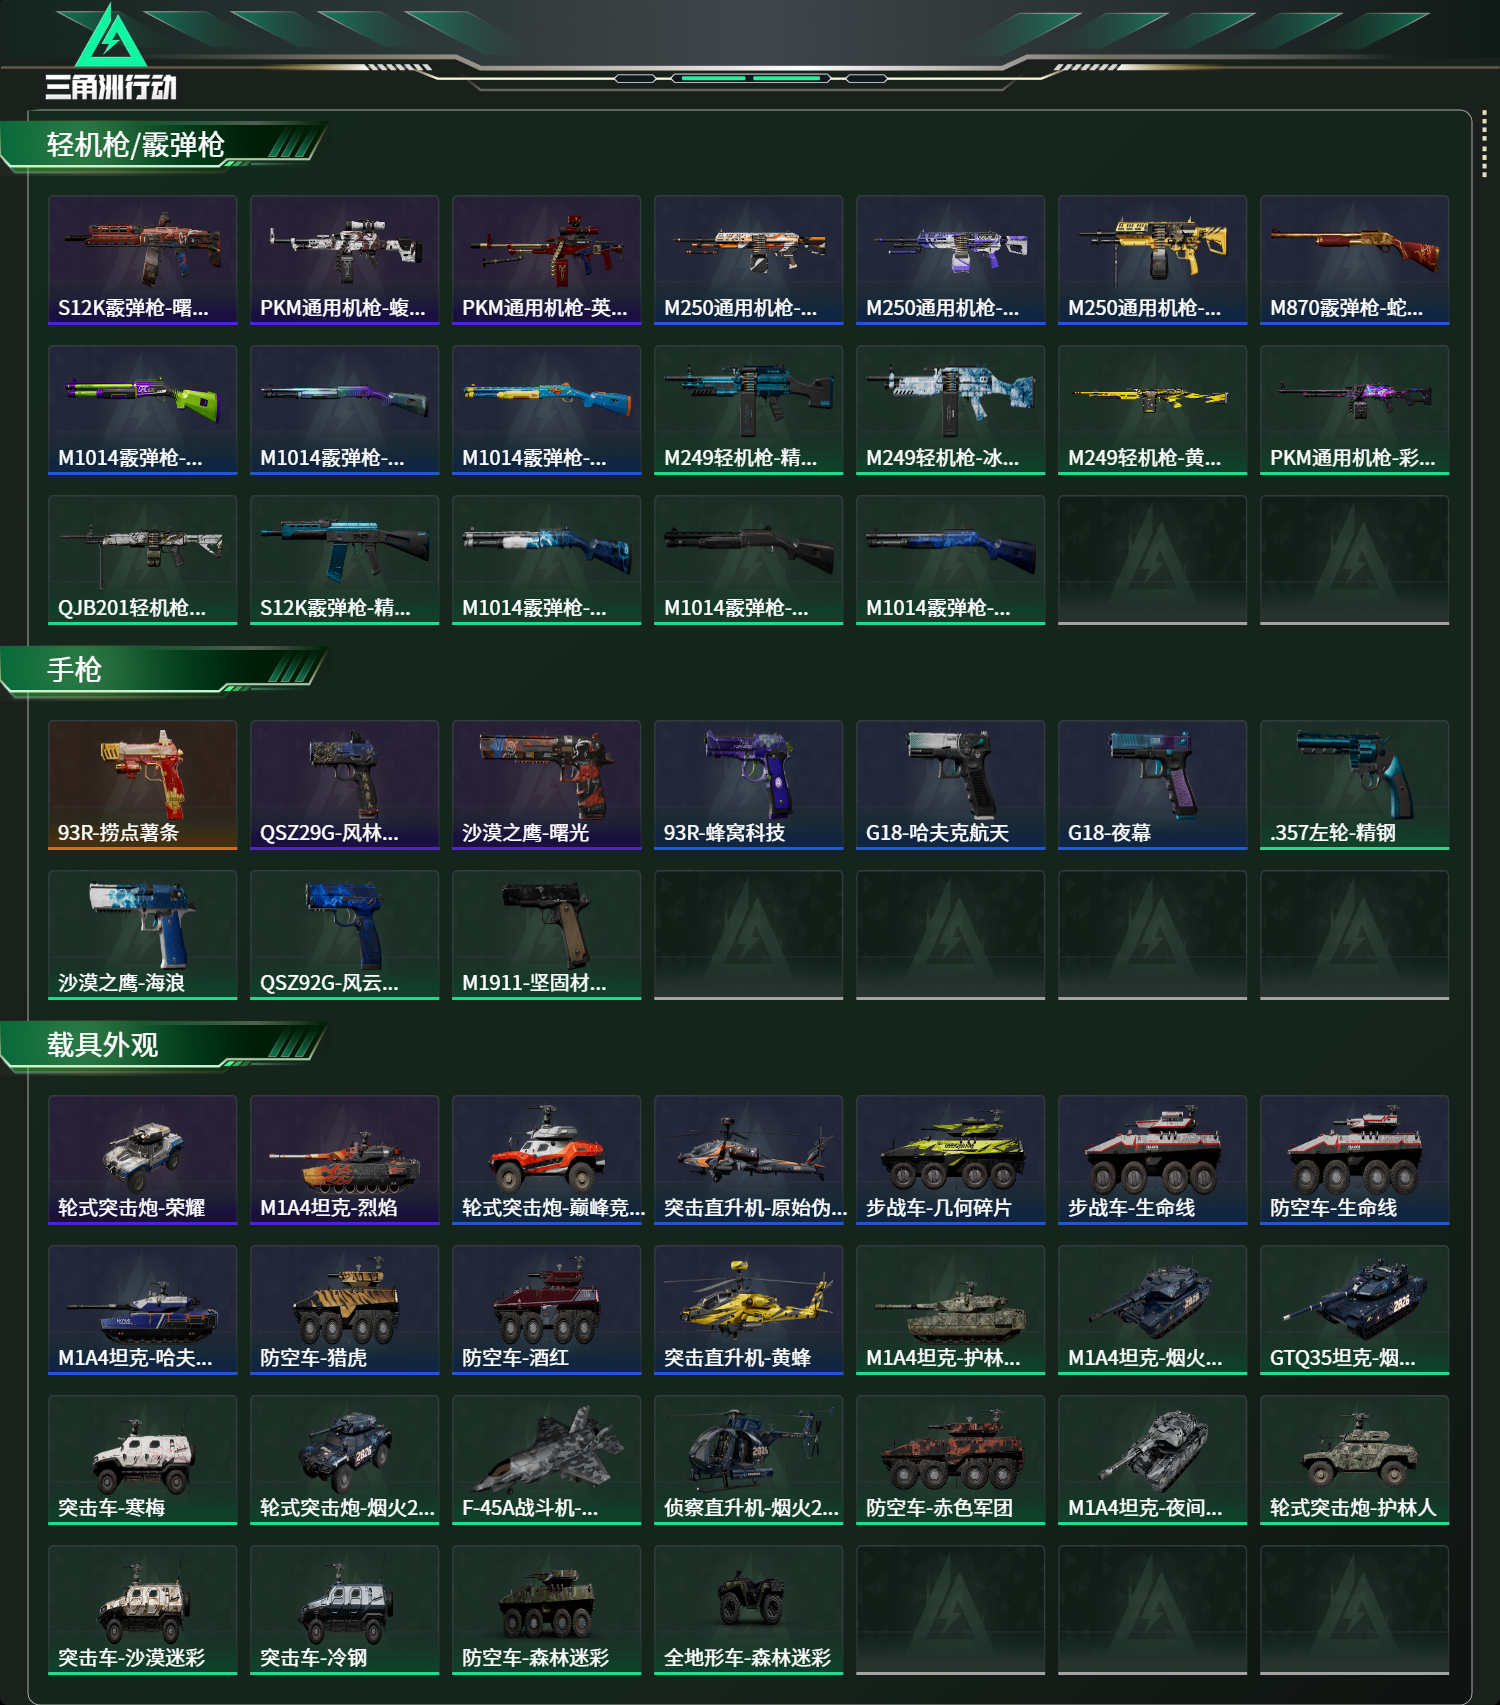Choose the .357左轮-精钢 revolver skin

tap(1355, 785)
